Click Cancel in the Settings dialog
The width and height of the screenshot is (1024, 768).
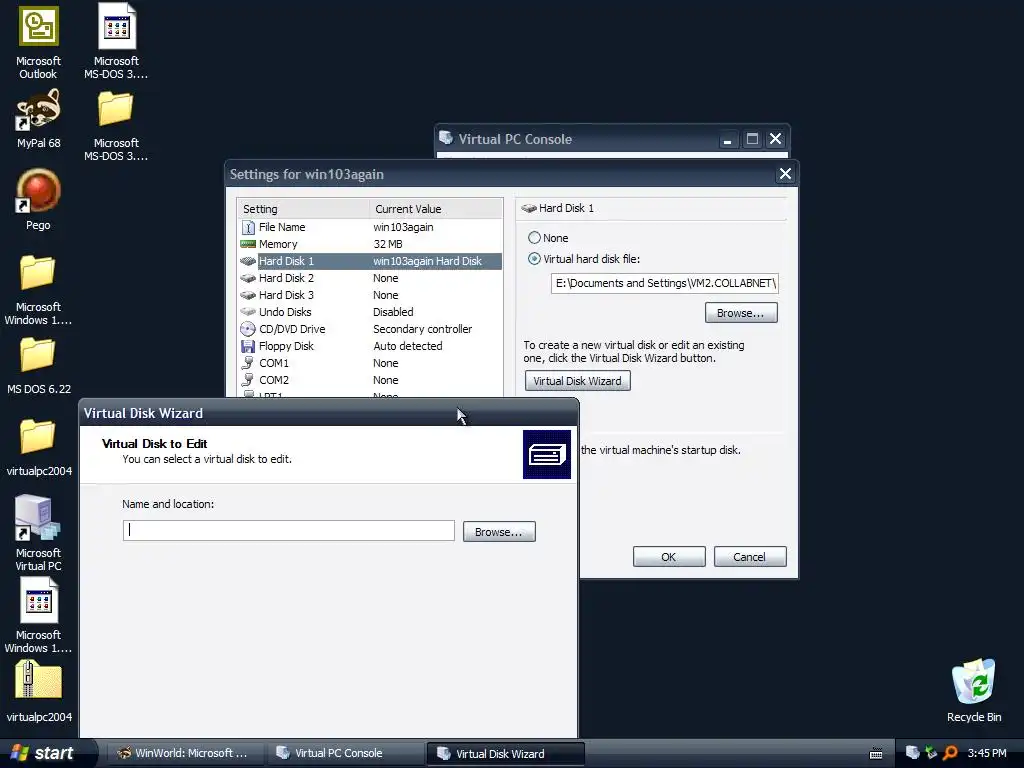click(x=750, y=557)
